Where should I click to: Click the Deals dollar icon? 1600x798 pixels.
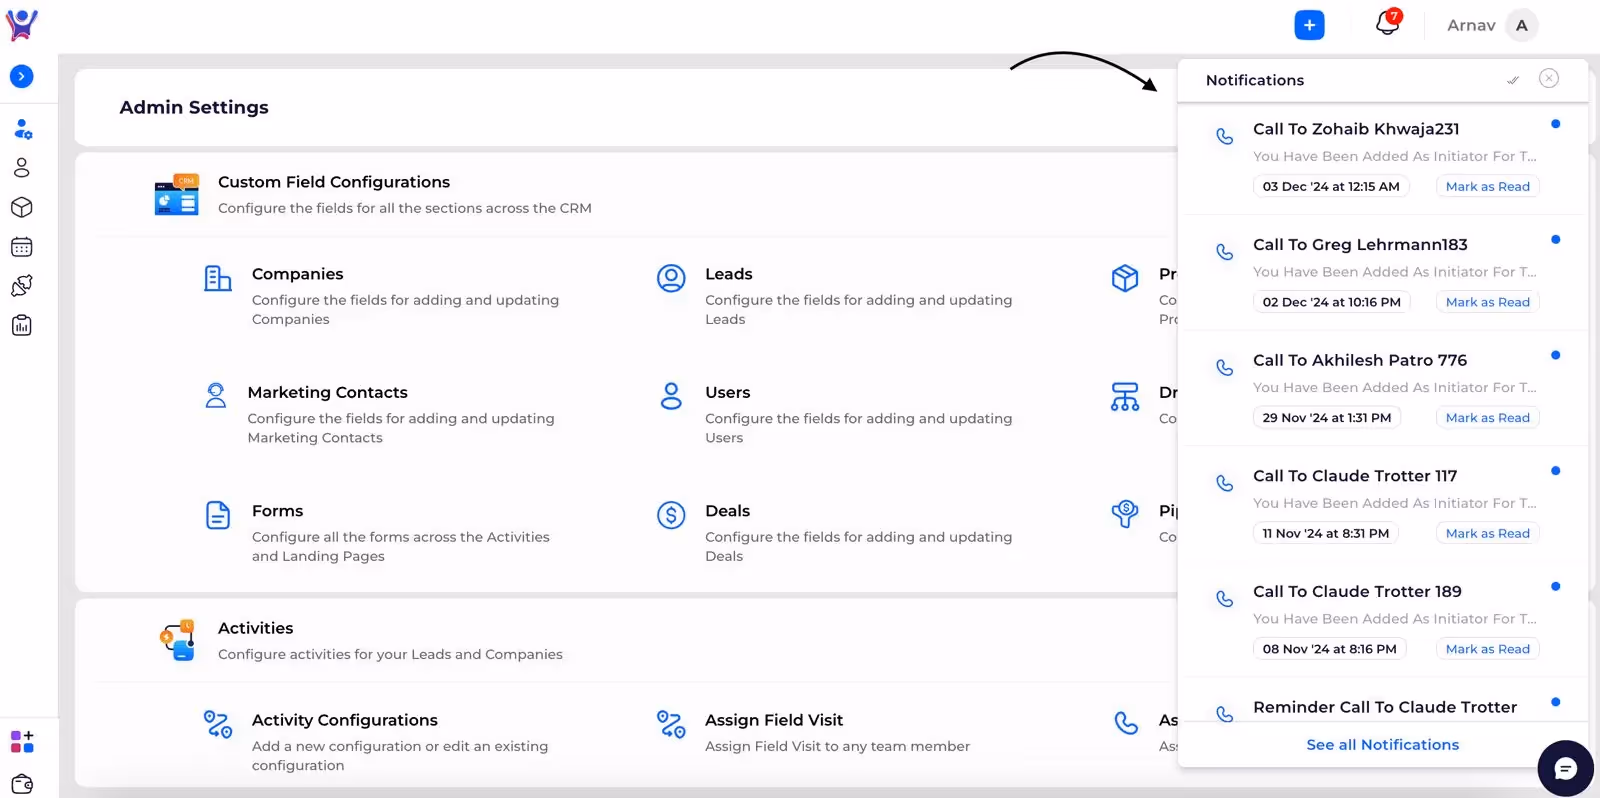point(671,515)
